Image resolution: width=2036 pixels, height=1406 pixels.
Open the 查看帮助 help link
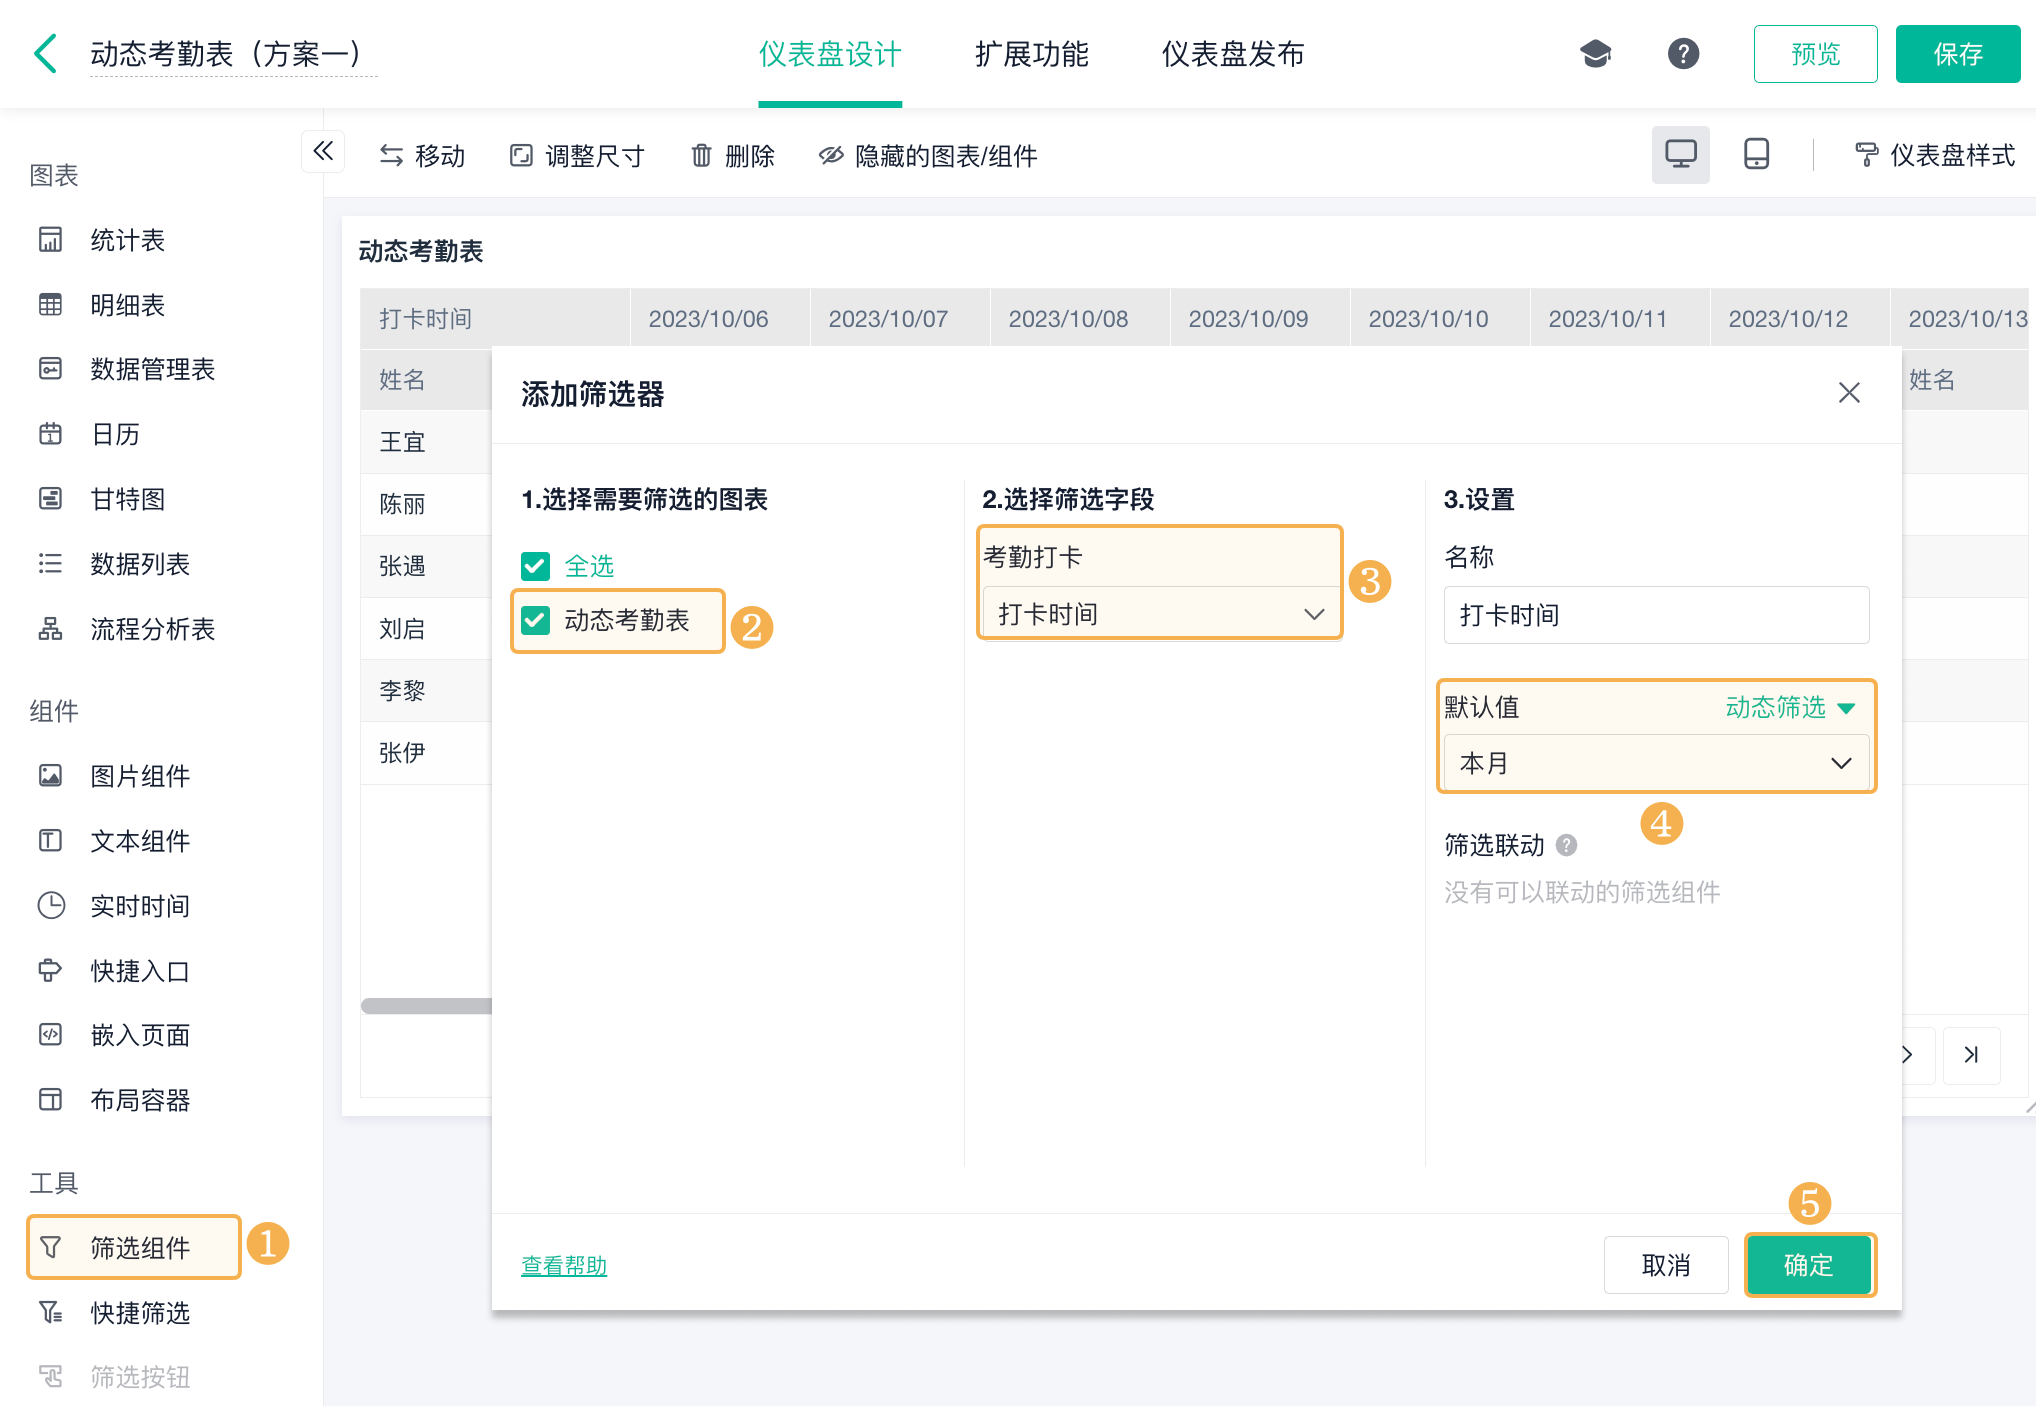[564, 1266]
